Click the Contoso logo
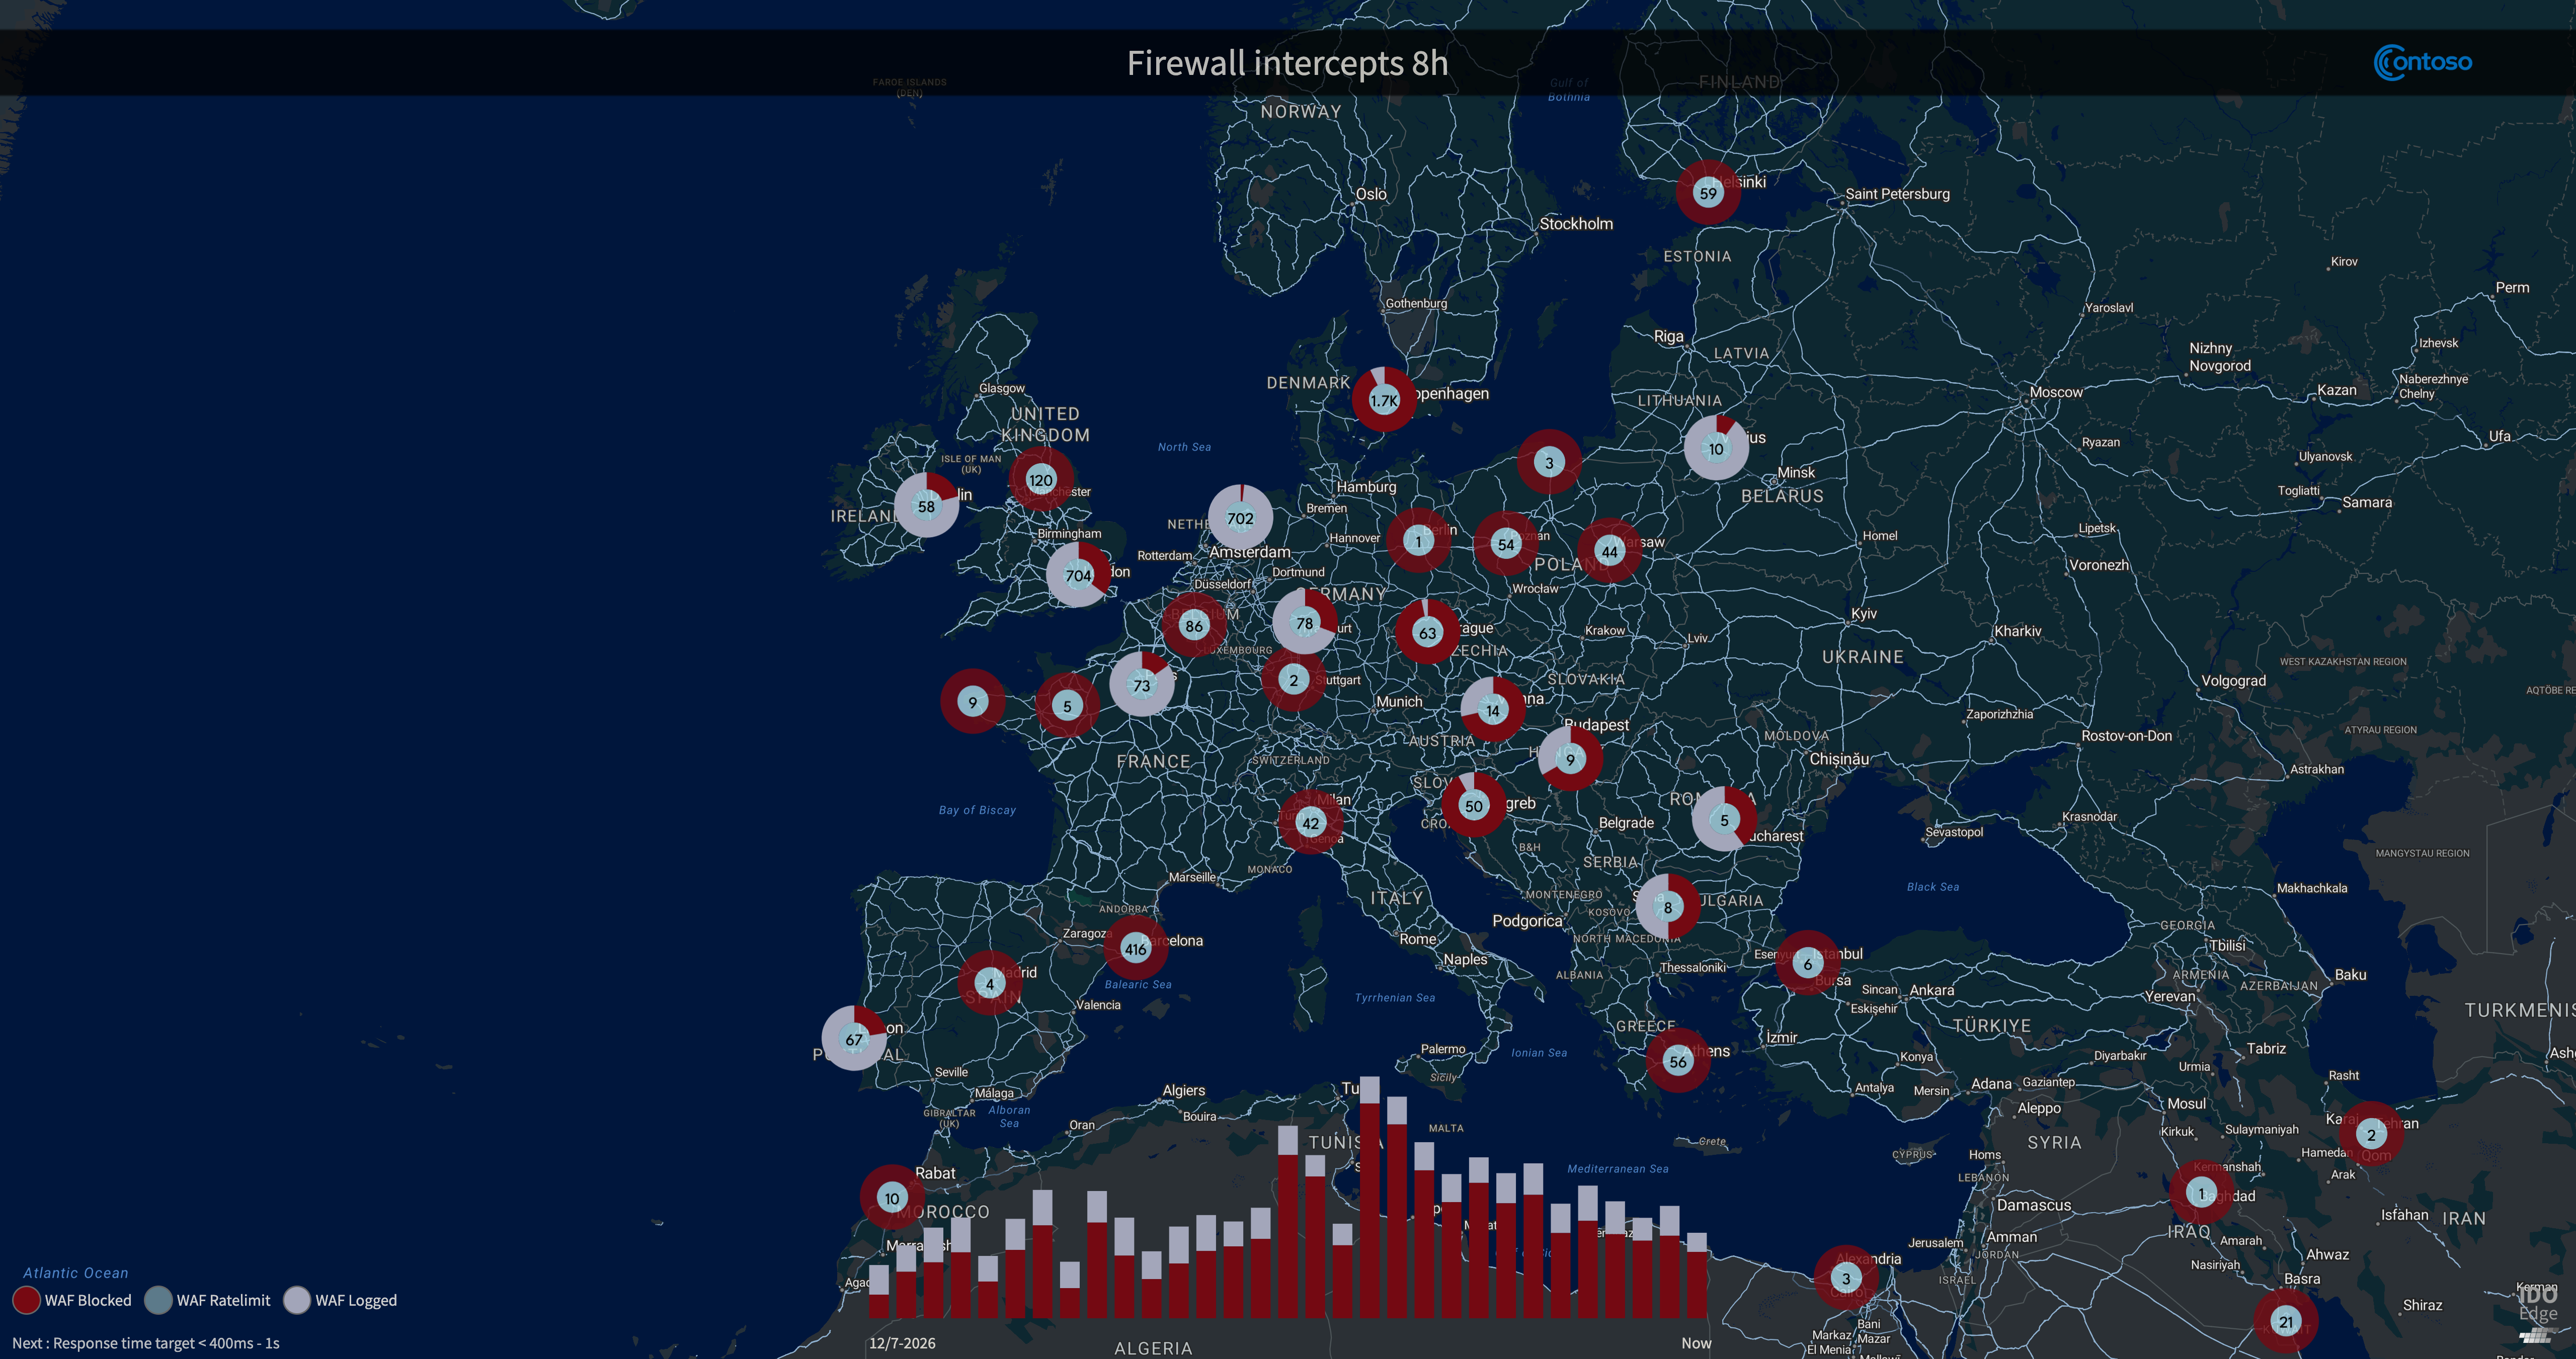 2423,62
